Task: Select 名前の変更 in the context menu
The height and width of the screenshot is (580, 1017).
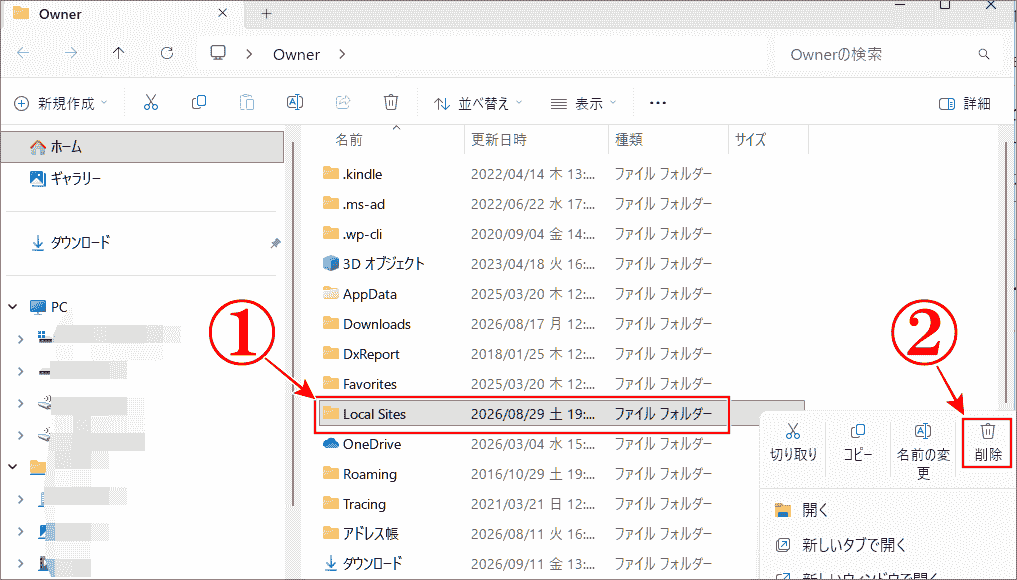Action: click(x=923, y=451)
